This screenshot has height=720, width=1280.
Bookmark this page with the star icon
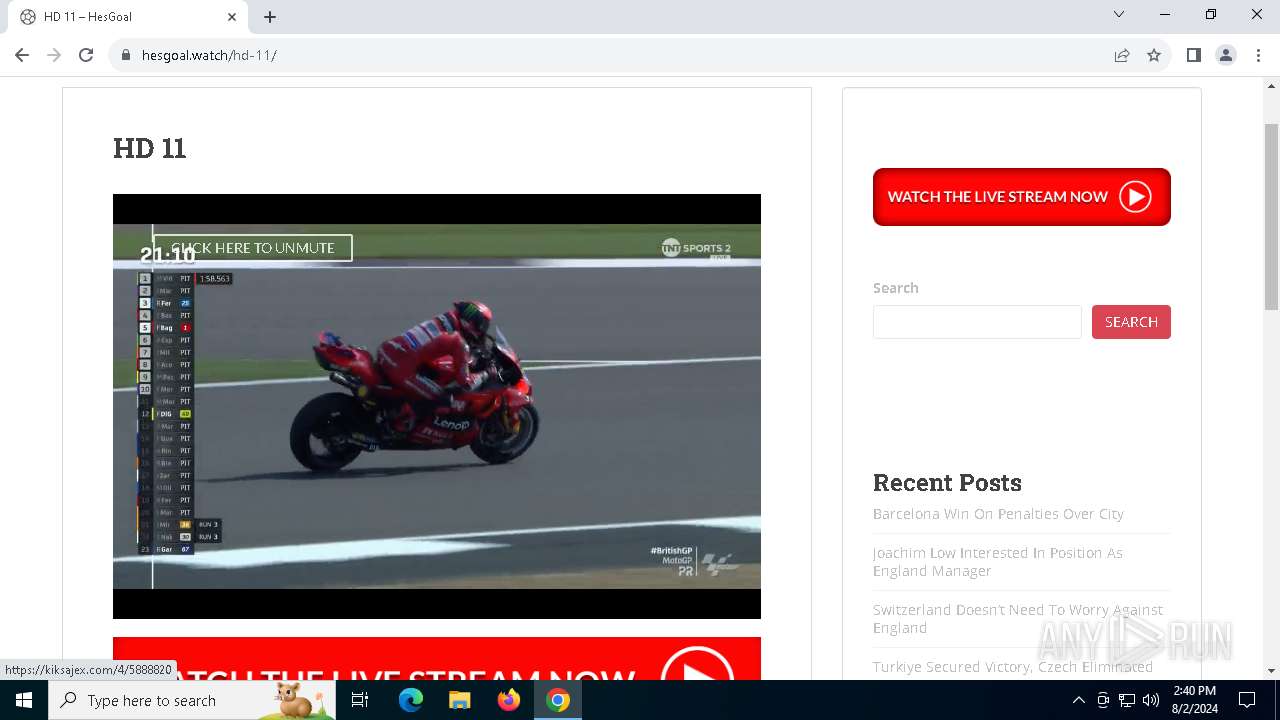point(1154,55)
